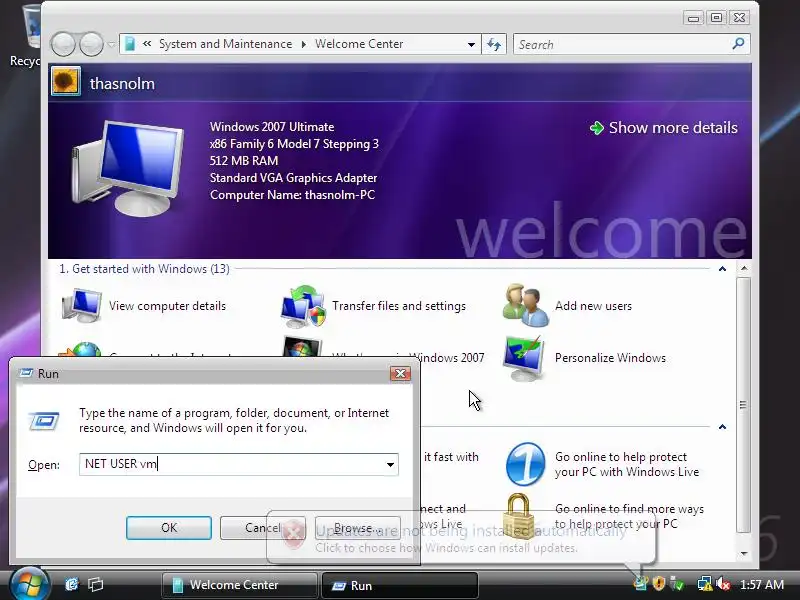This screenshot has width=800, height=600.
Task: Click Browse in the Run dialog
Action: pos(357,528)
